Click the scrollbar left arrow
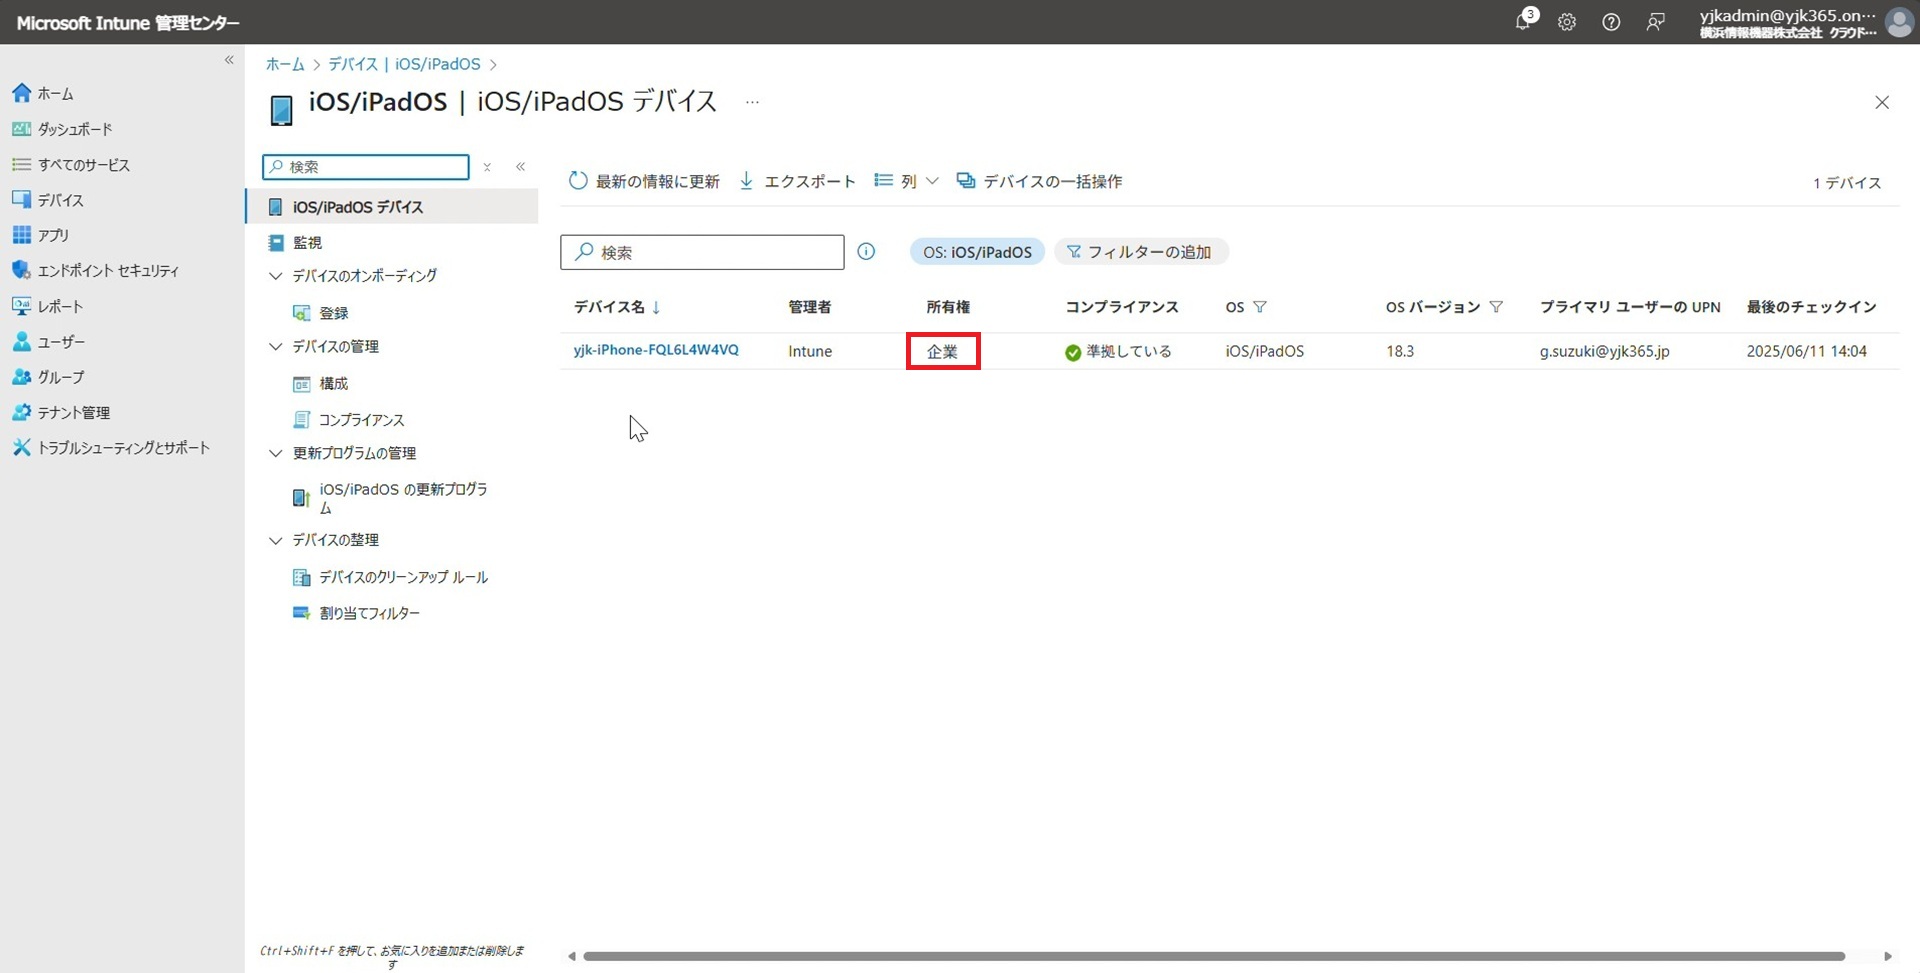 (x=571, y=956)
